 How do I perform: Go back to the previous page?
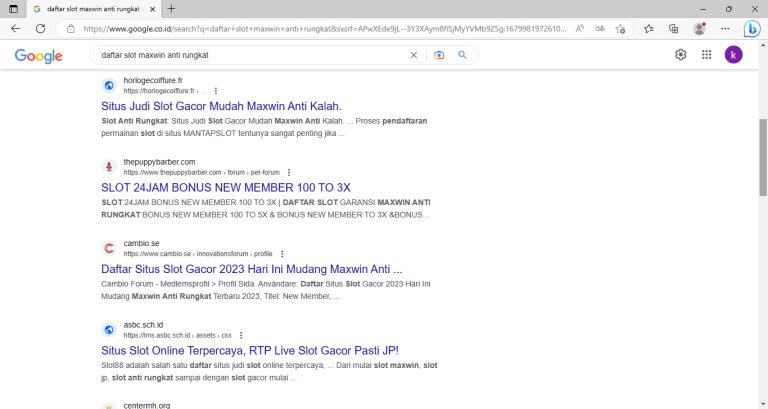click(x=16, y=28)
